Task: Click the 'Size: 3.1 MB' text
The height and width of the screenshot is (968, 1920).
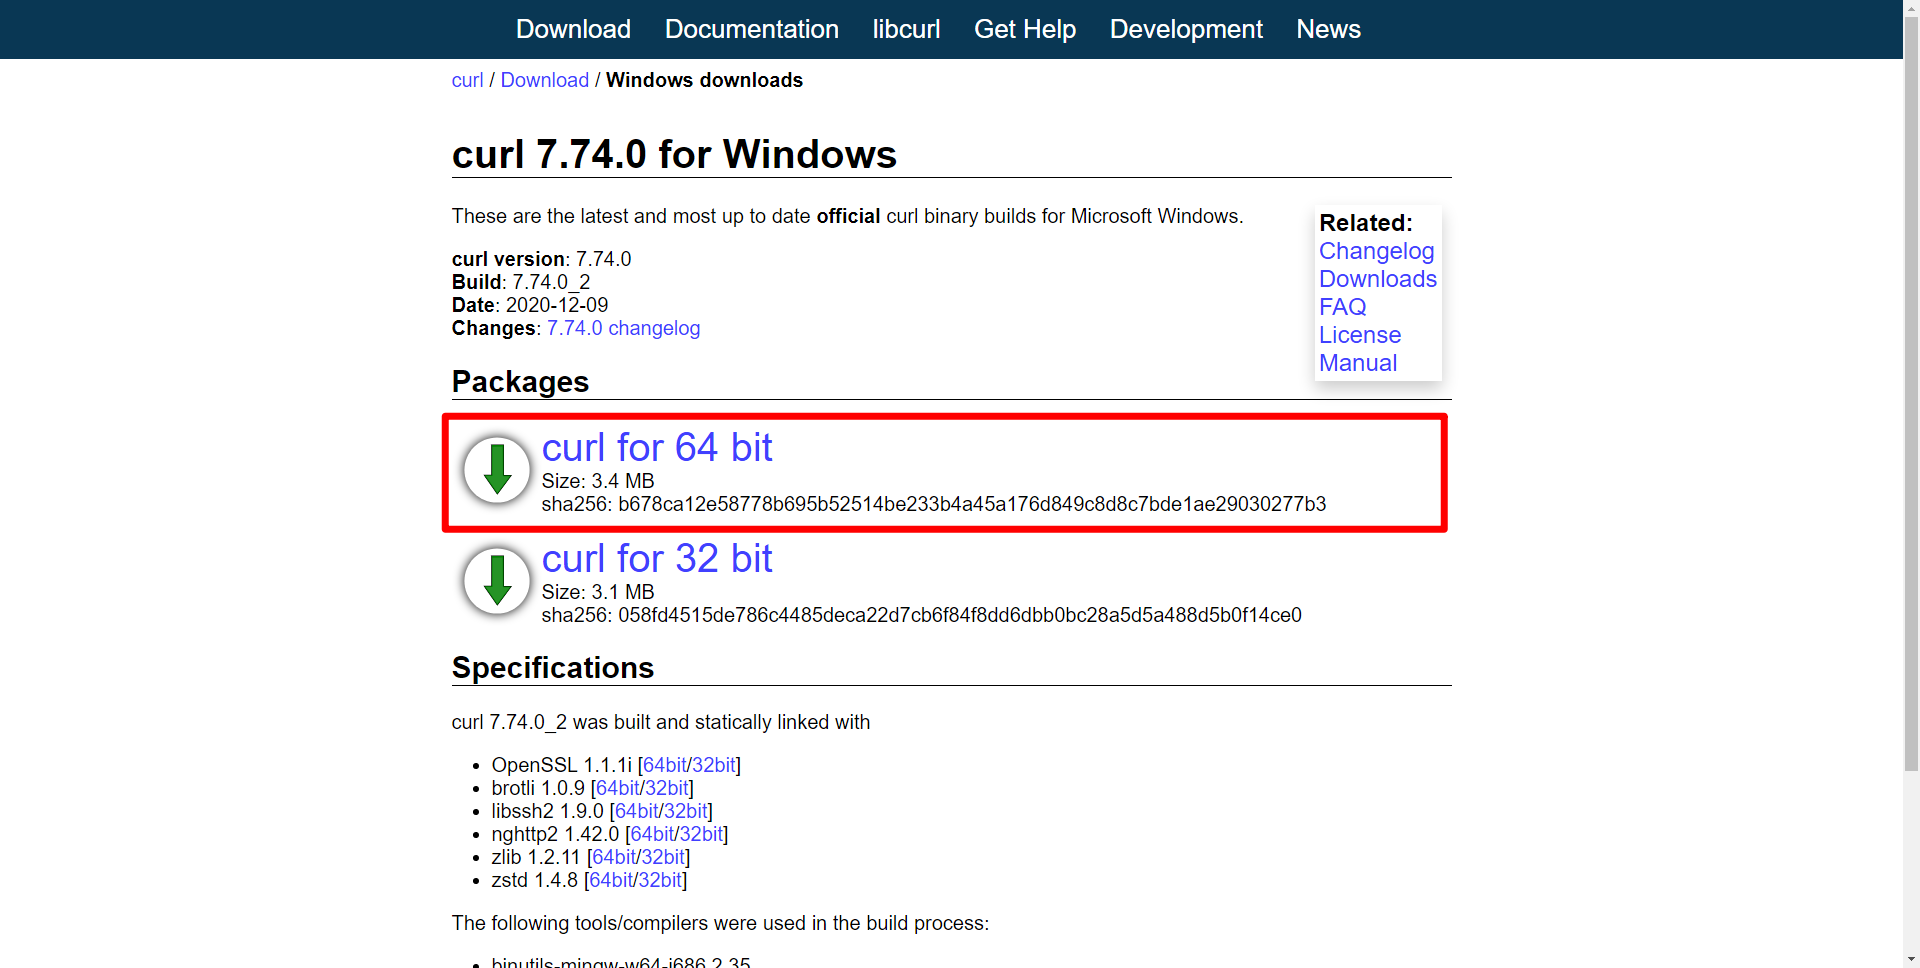Action: pos(598,592)
